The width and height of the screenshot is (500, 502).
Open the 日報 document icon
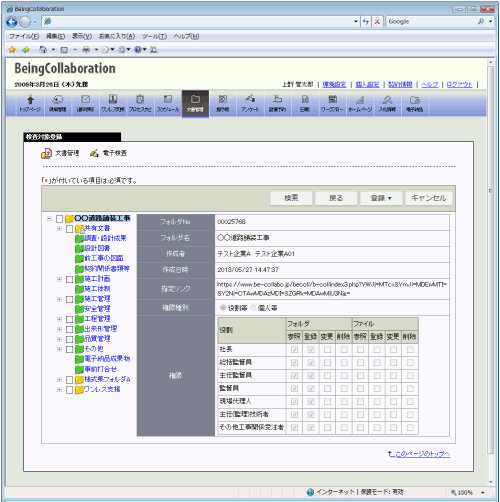coord(305,99)
